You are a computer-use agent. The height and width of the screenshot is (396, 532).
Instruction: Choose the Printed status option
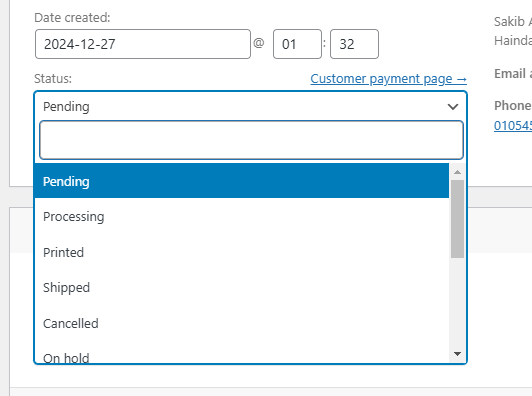(242, 252)
